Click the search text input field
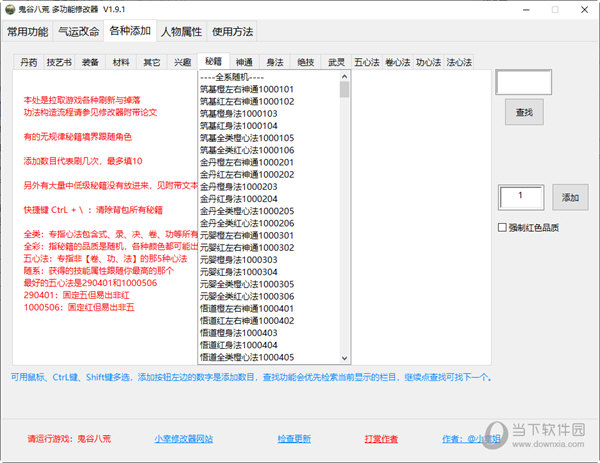The height and width of the screenshot is (463, 600). (523, 82)
